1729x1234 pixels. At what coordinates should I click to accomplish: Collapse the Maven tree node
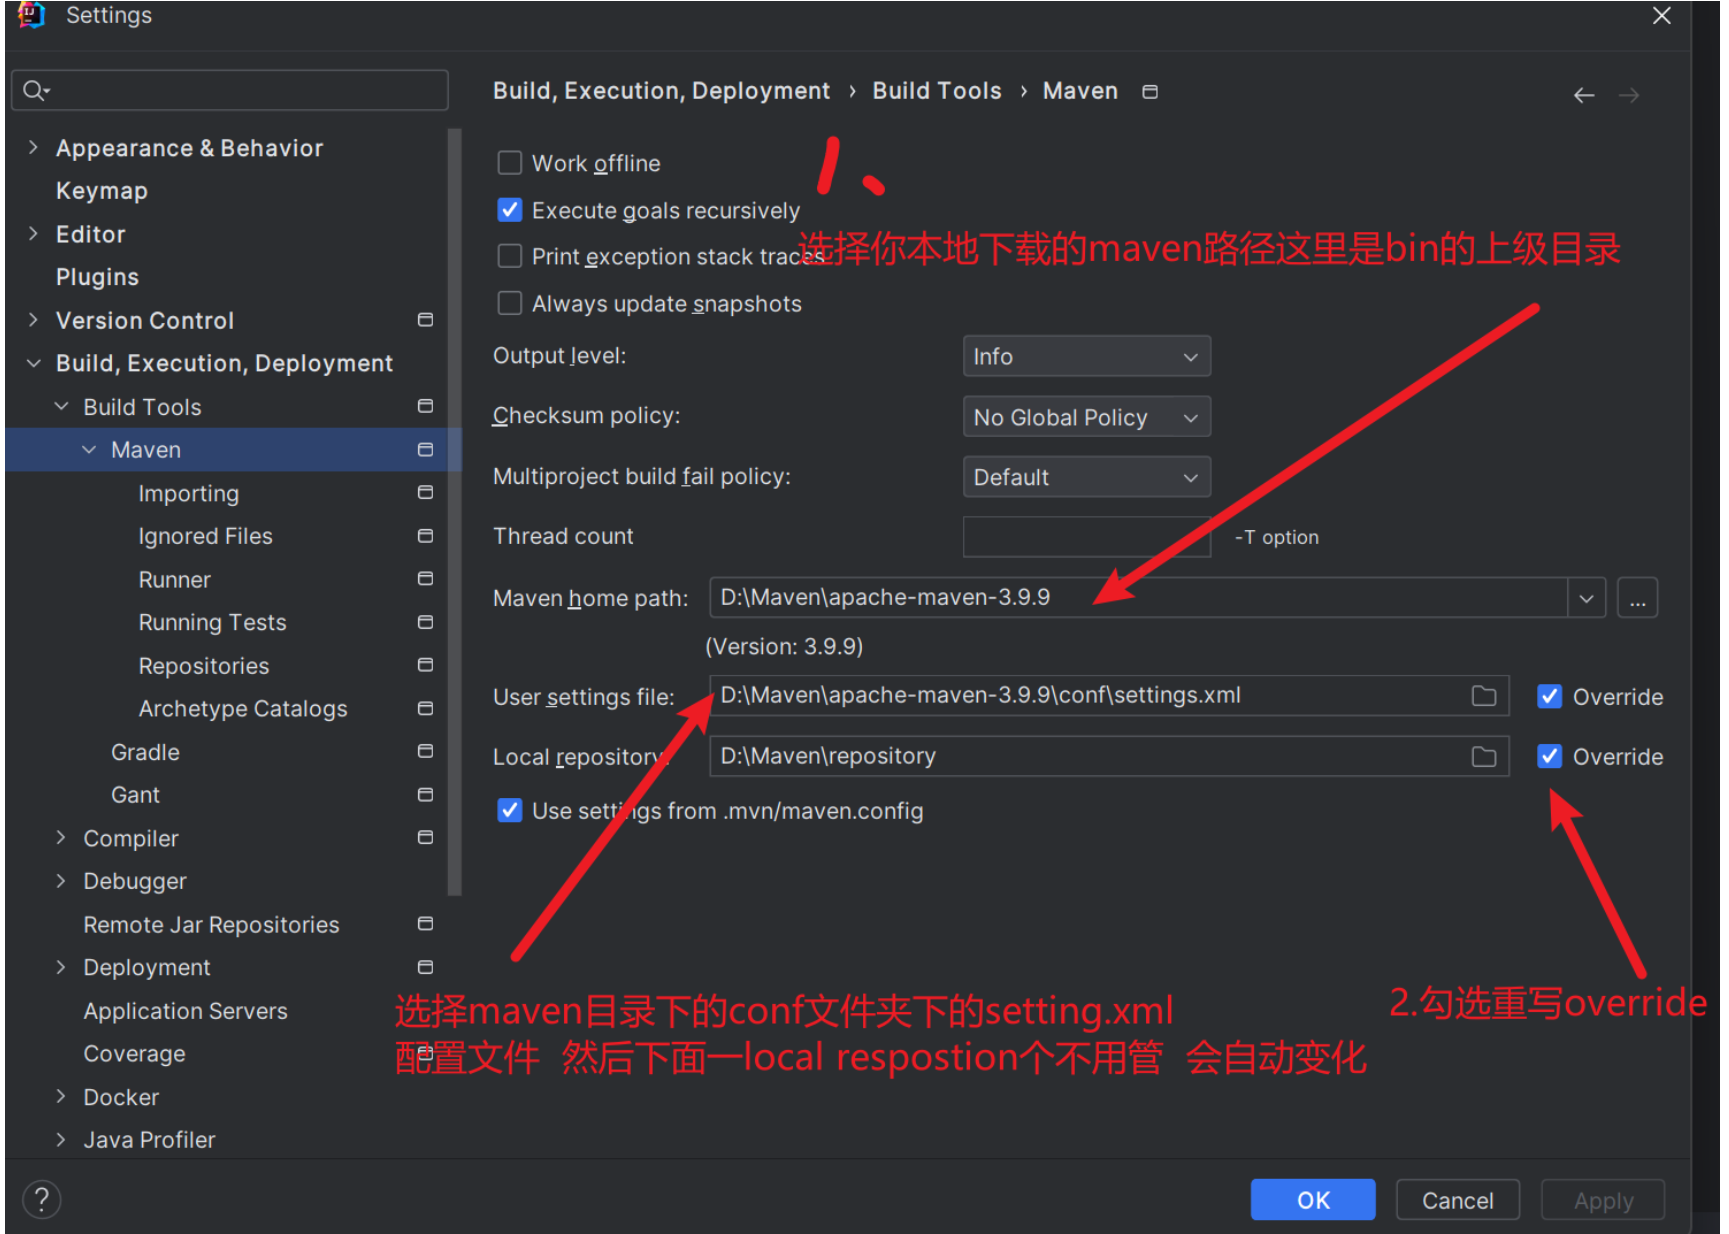tap(89, 450)
